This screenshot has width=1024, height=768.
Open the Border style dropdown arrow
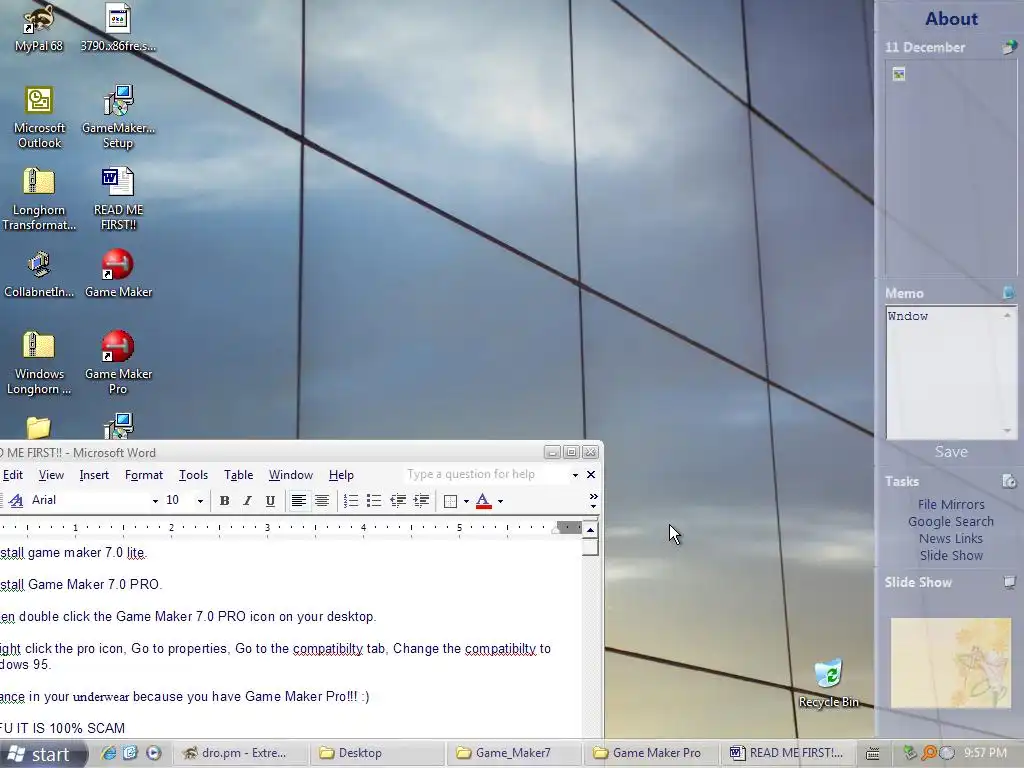(x=466, y=502)
